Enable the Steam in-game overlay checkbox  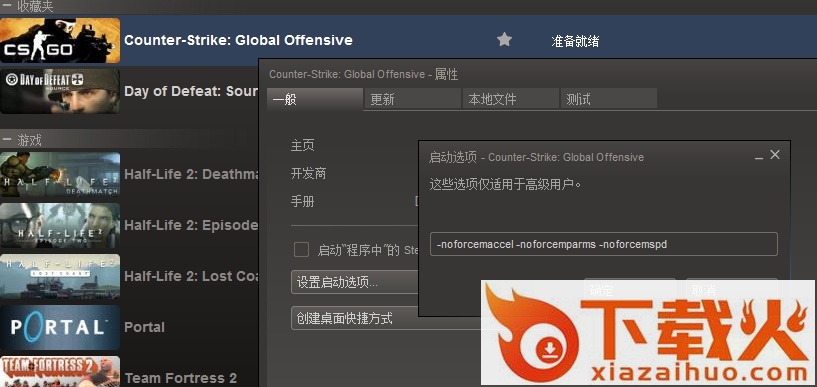pos(301,249)
